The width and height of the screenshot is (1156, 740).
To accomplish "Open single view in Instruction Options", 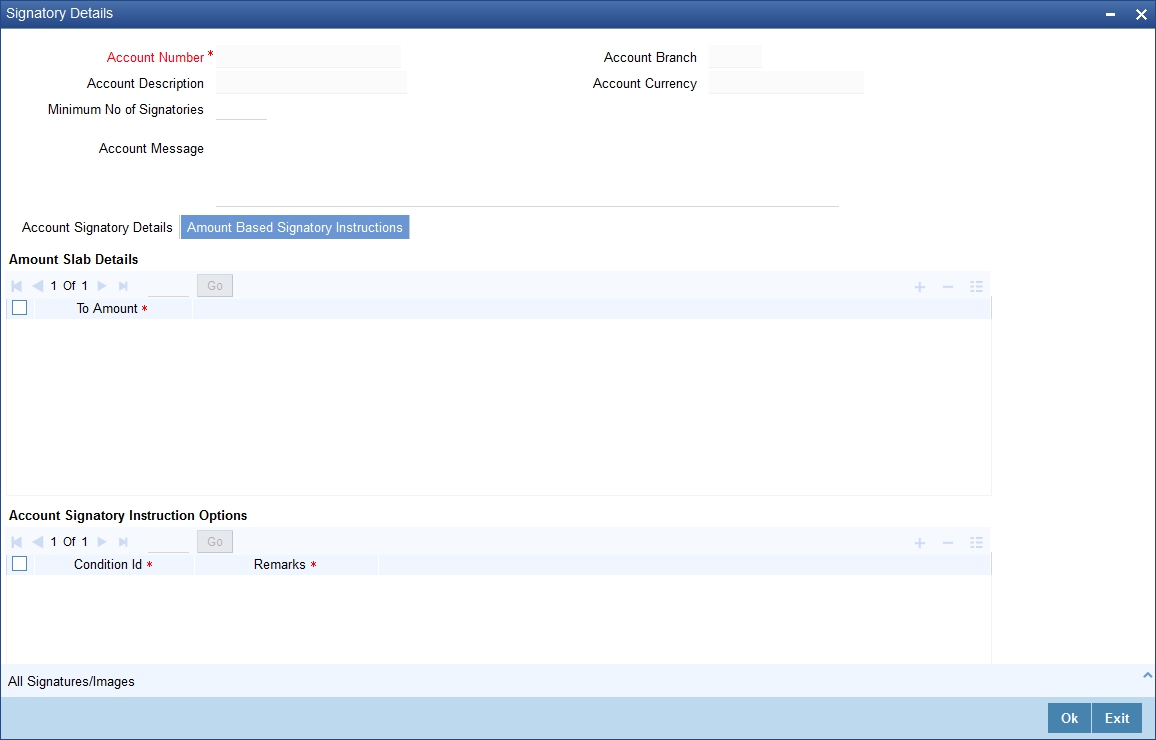I will [x=976, y=542].
